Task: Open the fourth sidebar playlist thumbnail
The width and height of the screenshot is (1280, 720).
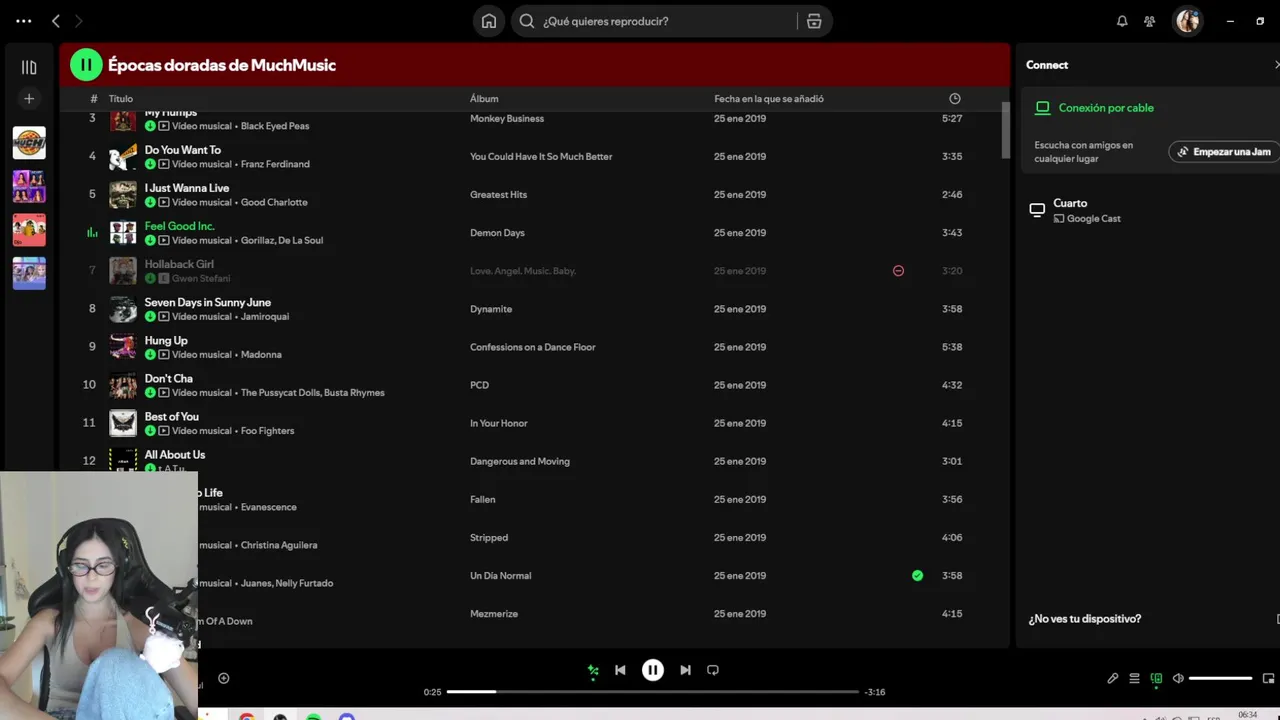Action: [29, 273]
